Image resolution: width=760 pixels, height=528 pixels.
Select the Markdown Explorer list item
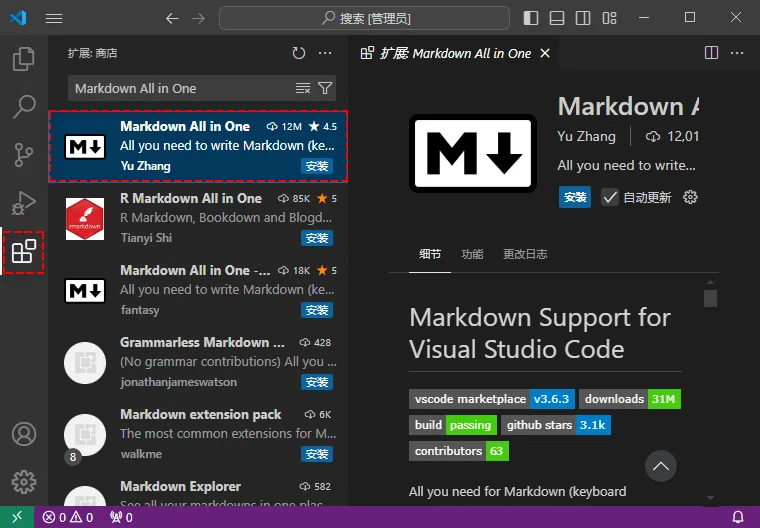tap(198, 489)
